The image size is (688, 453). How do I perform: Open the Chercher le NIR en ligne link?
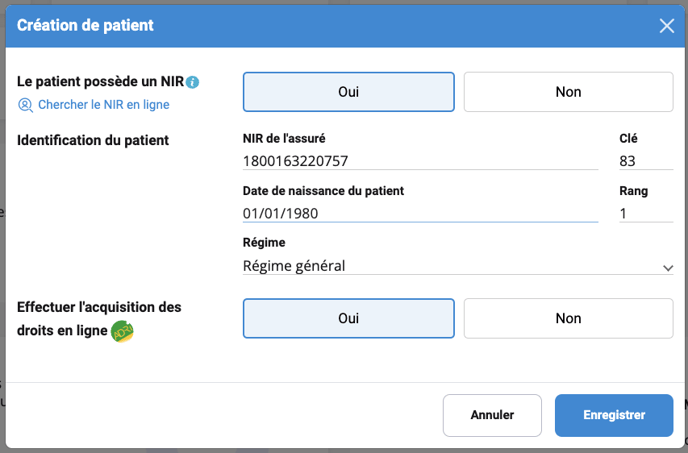click(x=103, y=104)
